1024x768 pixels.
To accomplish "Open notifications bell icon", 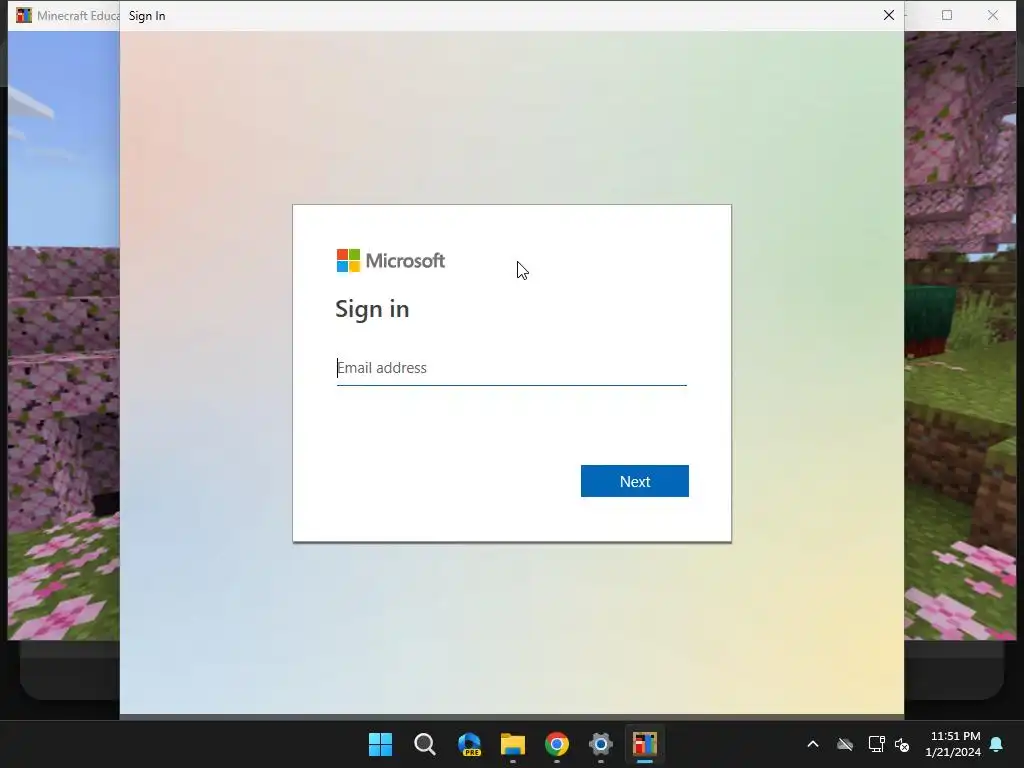I will coord(997,744).
